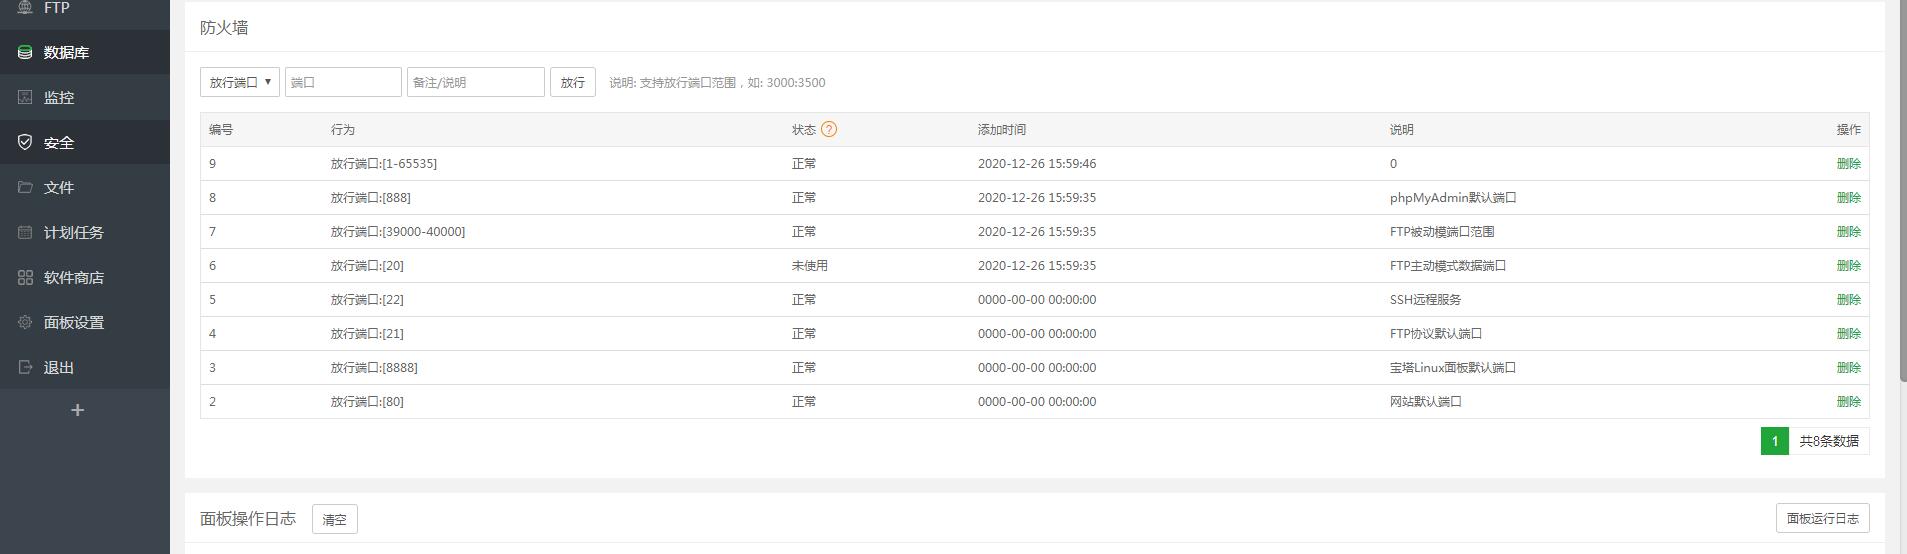Click the 放行 button to allow port
Viewport: 1907px width, 554px height.
(572, 82)
